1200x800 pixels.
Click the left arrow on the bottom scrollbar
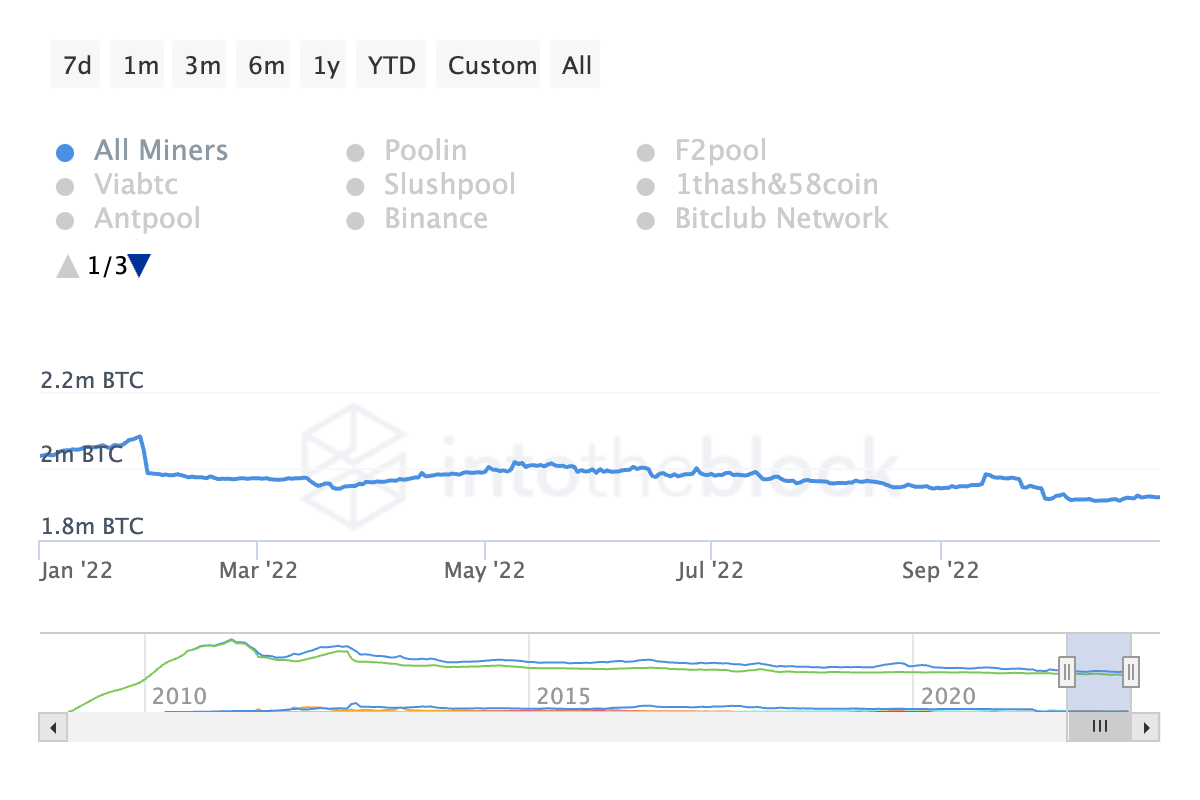click(x=53, y=727)
